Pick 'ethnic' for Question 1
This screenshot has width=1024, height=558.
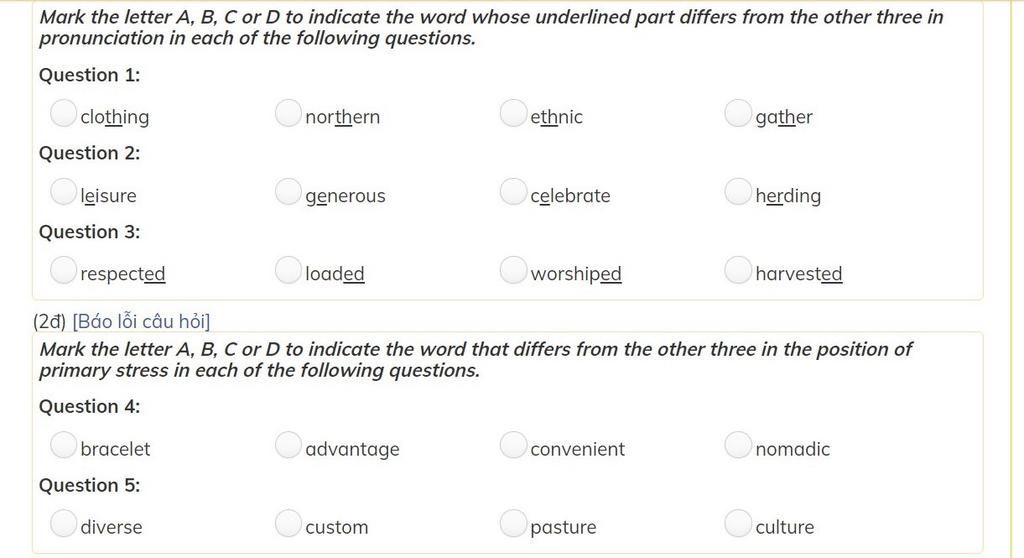coord(513,113)
